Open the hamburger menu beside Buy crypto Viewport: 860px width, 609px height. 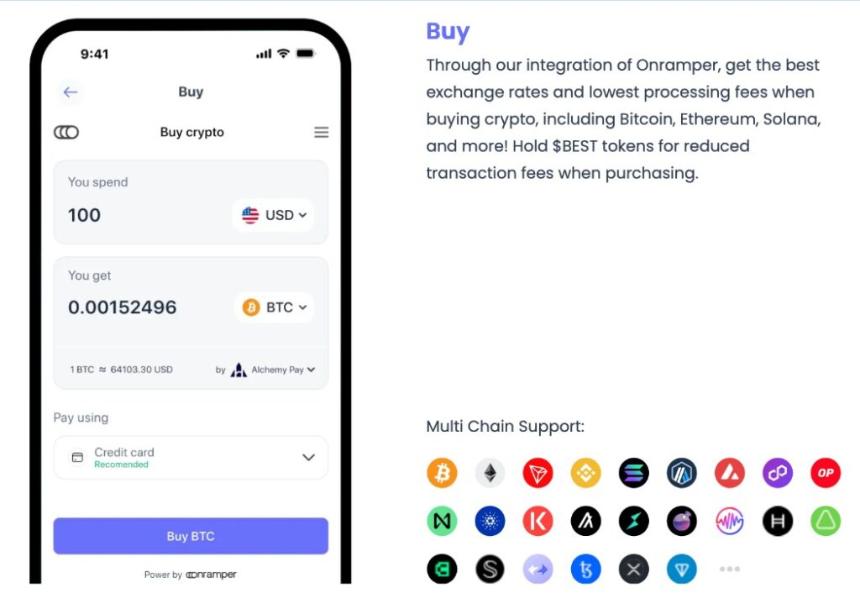click(321, 132)
